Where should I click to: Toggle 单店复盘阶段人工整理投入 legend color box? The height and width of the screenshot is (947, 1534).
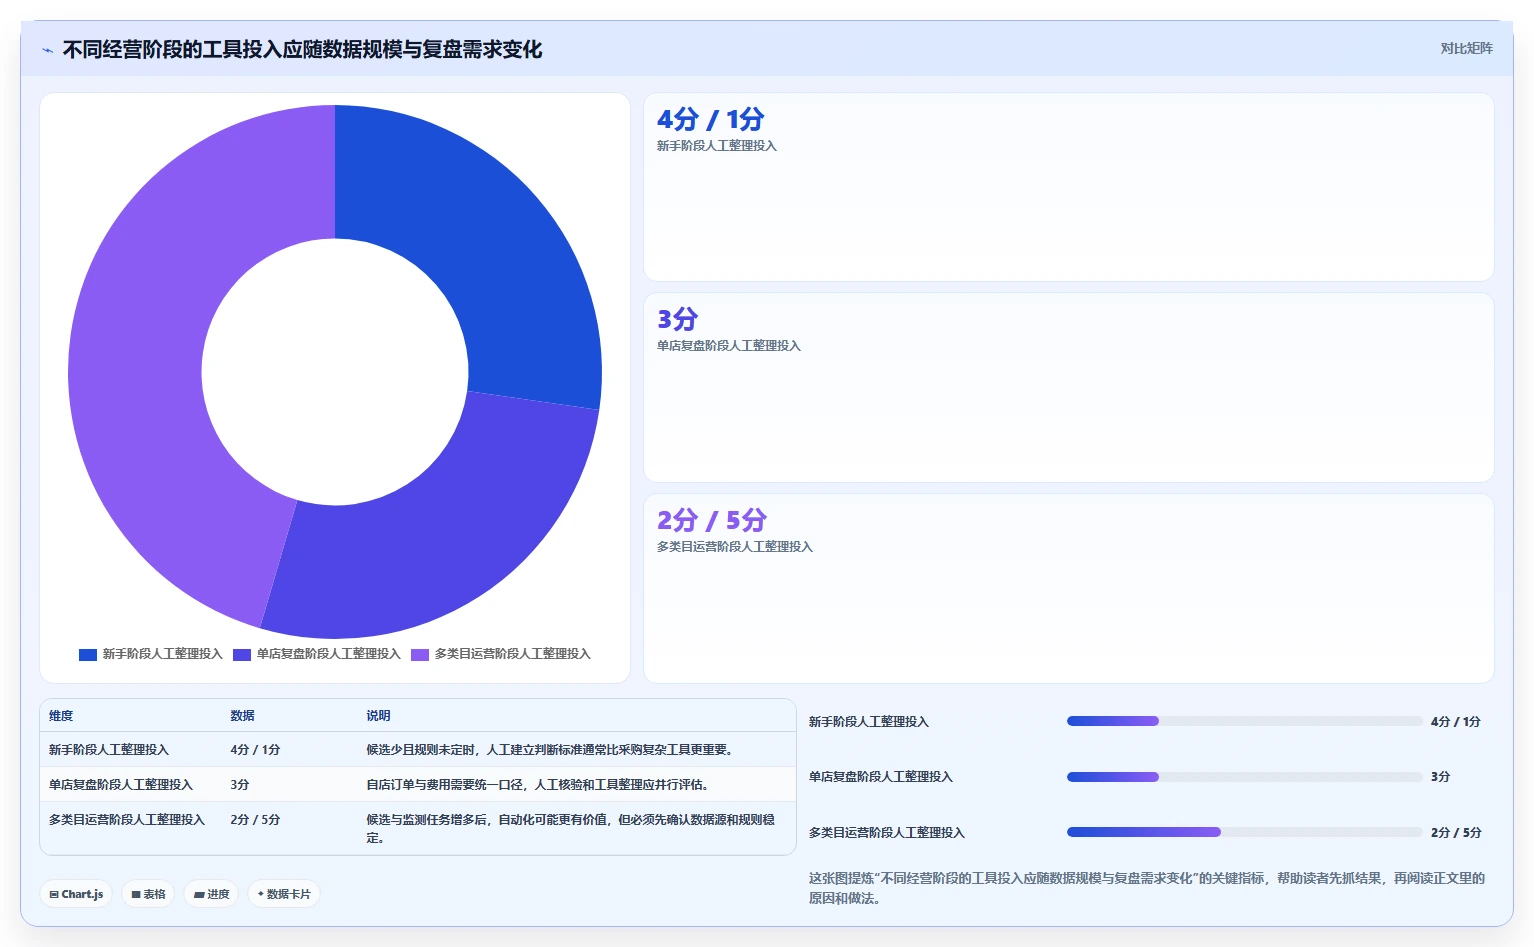coord(242,654)
